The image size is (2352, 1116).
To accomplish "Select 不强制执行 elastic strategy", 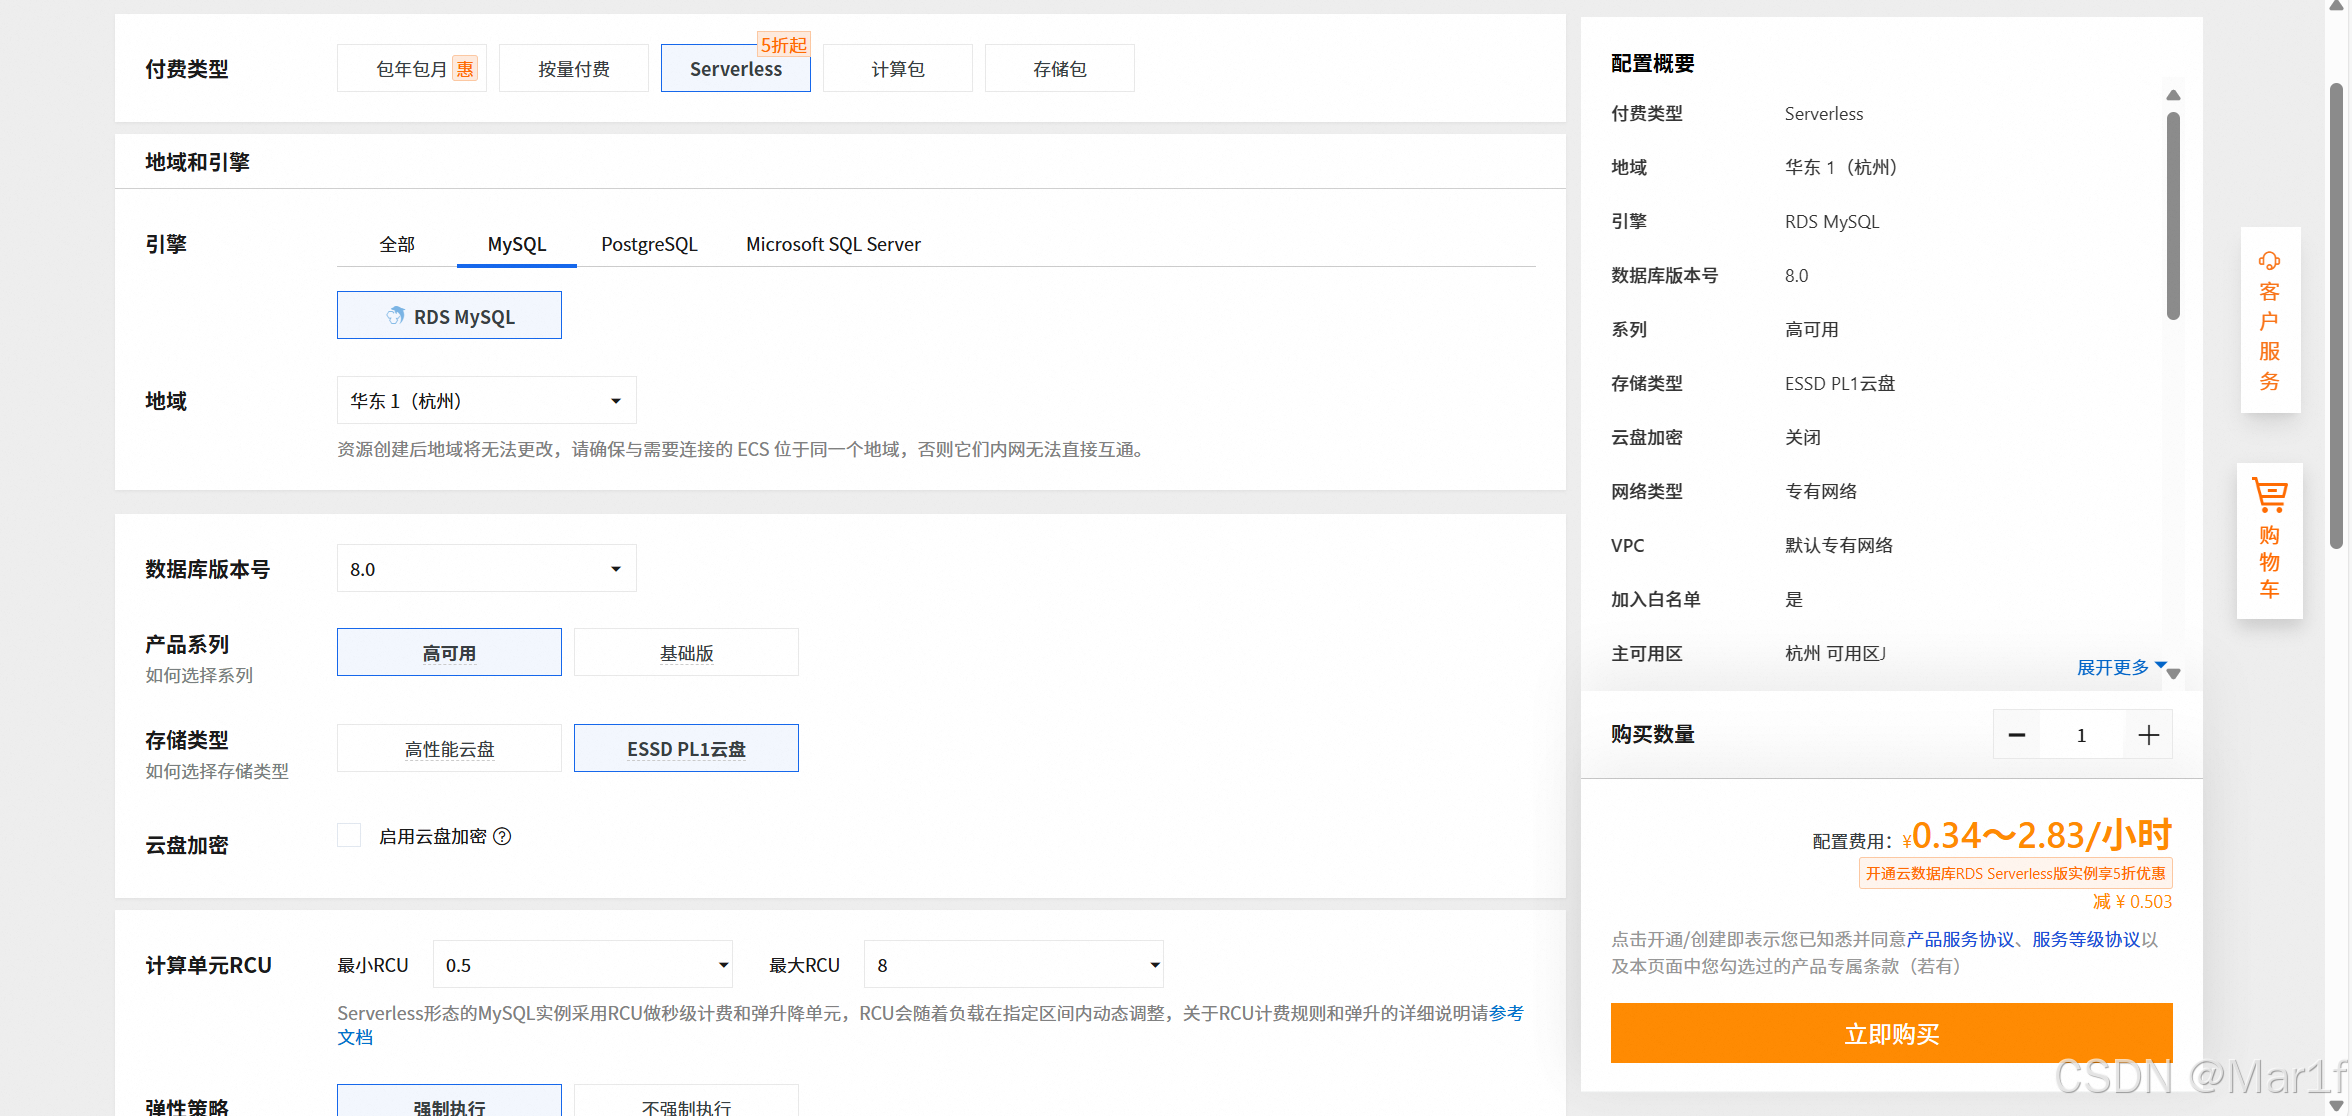I will coord(686,1102).
